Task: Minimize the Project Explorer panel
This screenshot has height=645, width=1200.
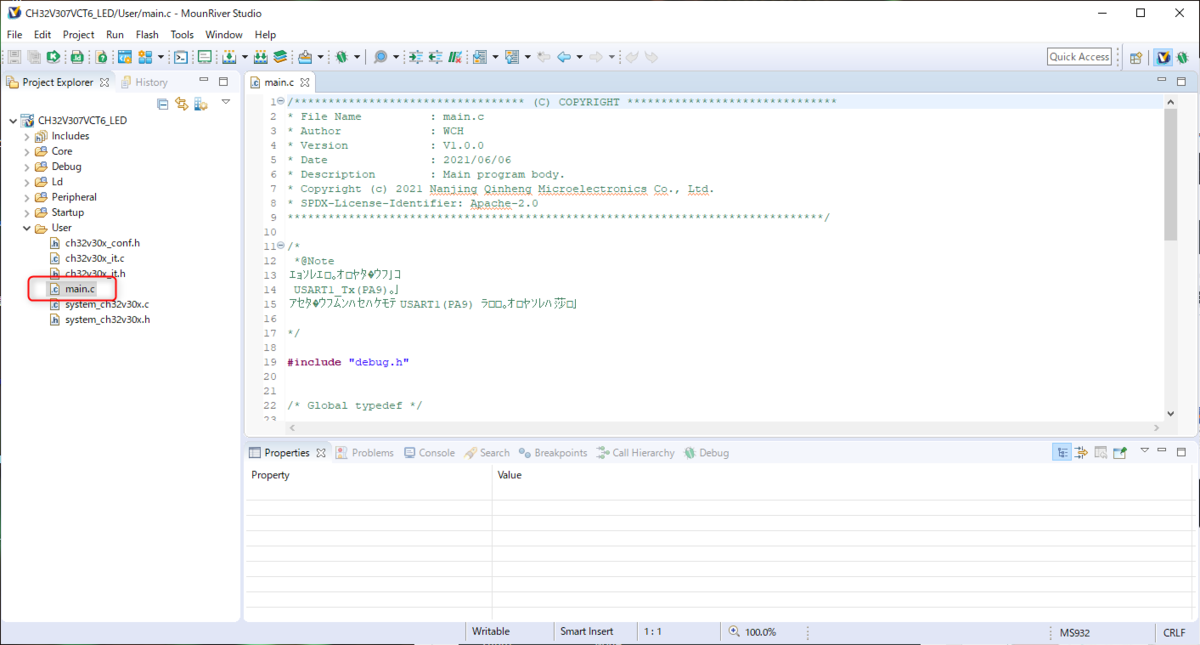Action: [203, 80]
